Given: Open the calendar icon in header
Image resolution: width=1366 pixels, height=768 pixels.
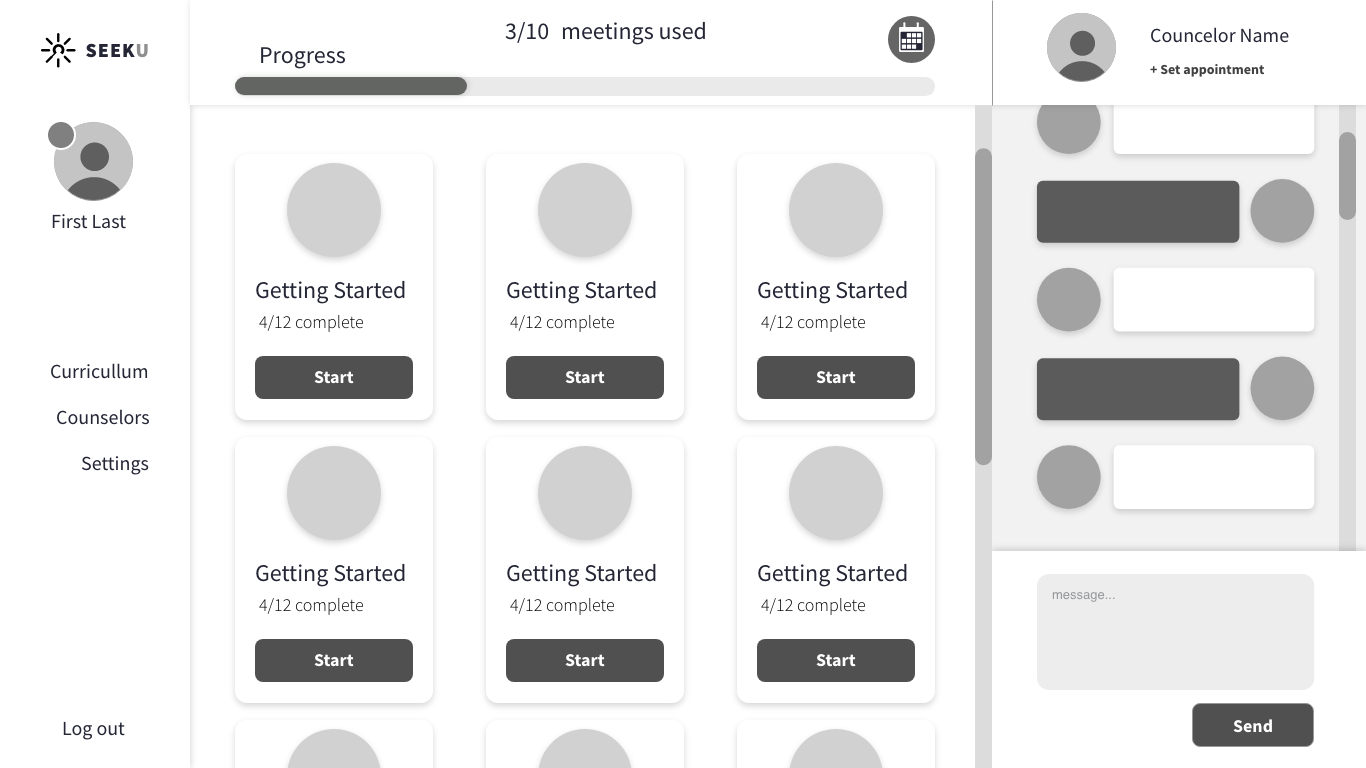Looking at the screenshot, I should pos(911,40).
